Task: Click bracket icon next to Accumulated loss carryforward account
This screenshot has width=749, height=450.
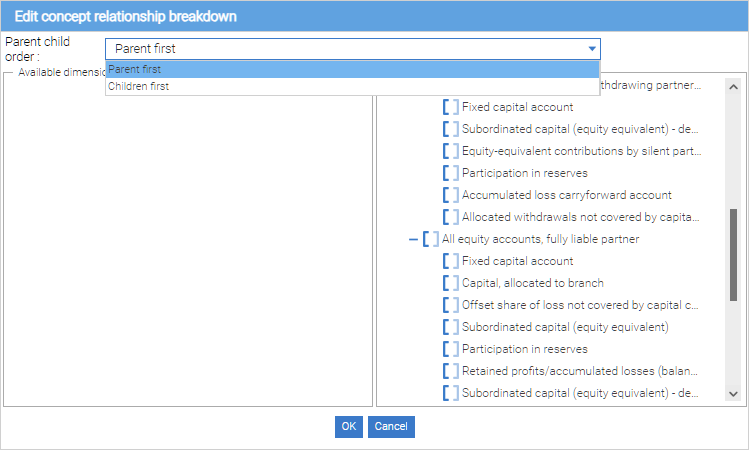Action: click(x=451, y=195)
